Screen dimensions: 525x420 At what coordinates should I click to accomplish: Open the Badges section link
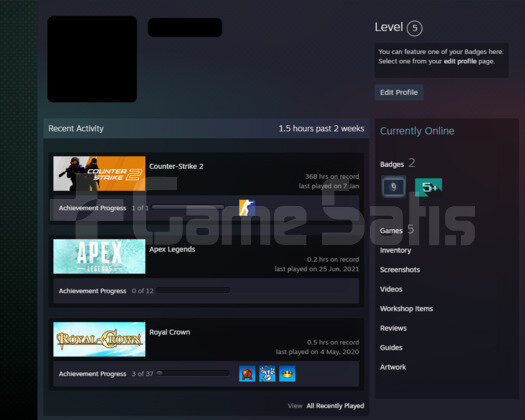(x=392, y=164)
